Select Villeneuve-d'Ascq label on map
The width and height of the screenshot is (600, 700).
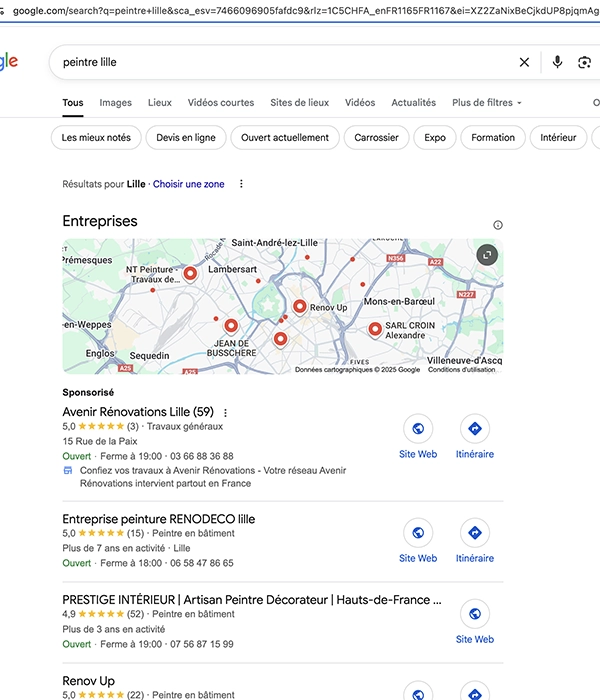coord(464,360)
